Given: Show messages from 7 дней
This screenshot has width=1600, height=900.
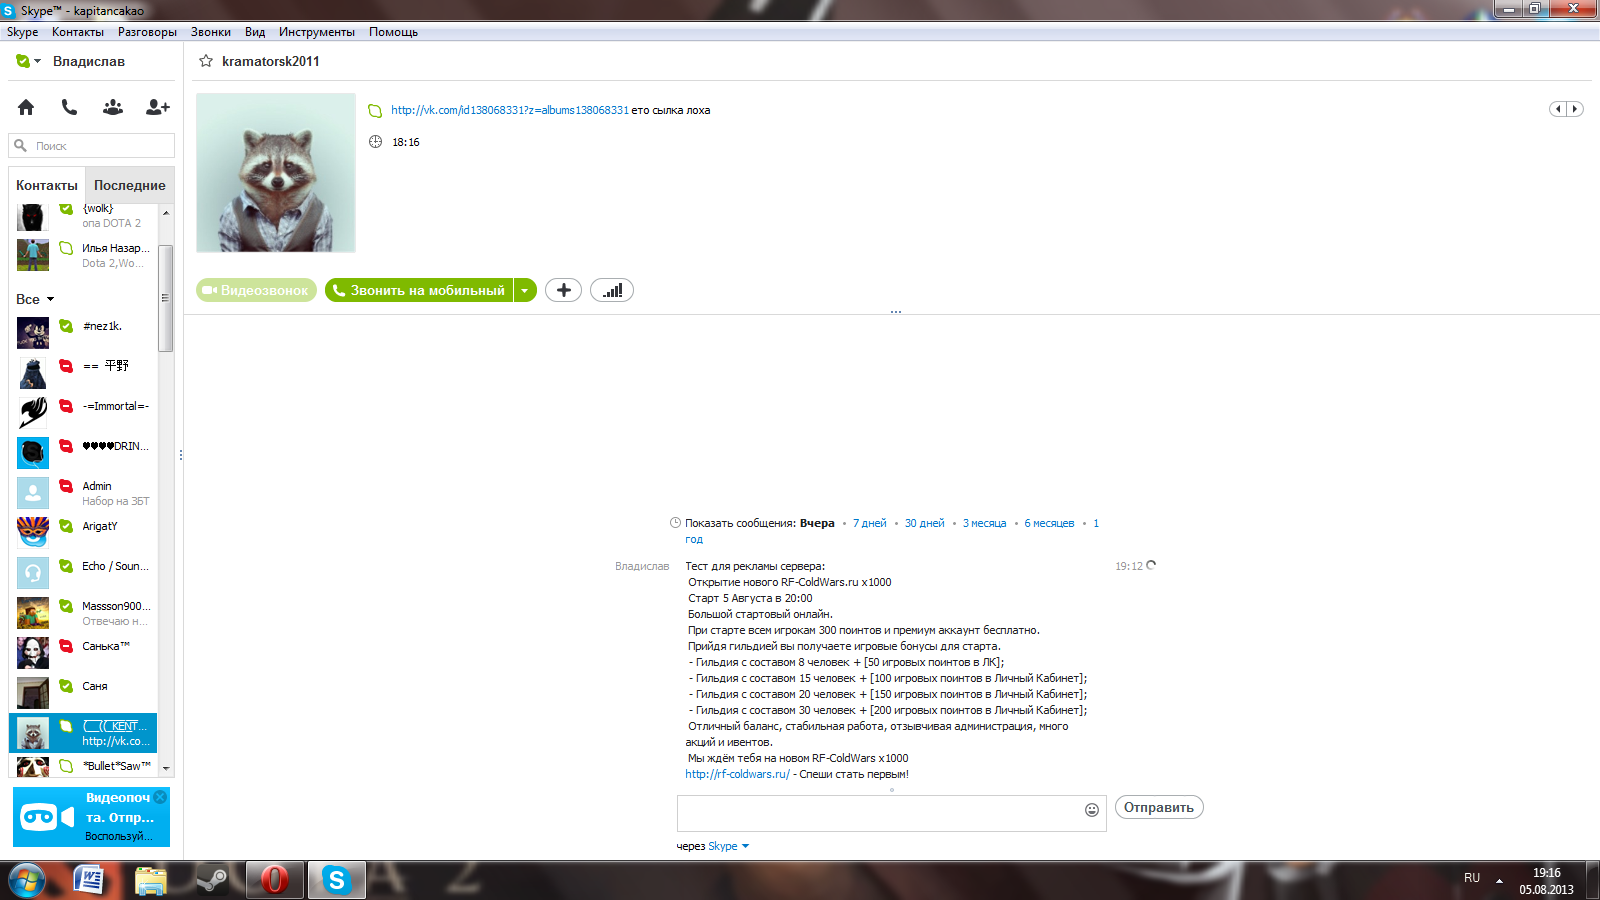Looking at the screenshot, I should click(870, 523).
